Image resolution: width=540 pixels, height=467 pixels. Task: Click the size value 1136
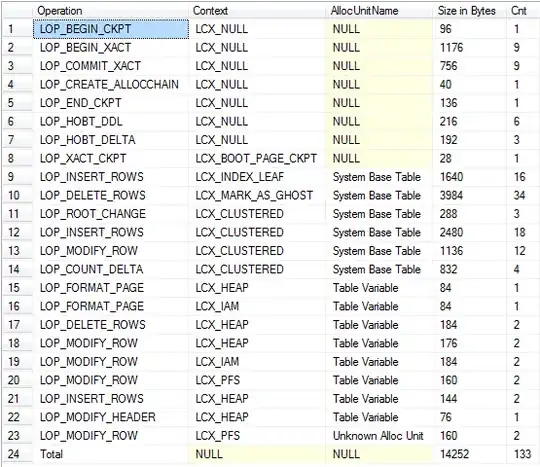[x=451, y=251]
